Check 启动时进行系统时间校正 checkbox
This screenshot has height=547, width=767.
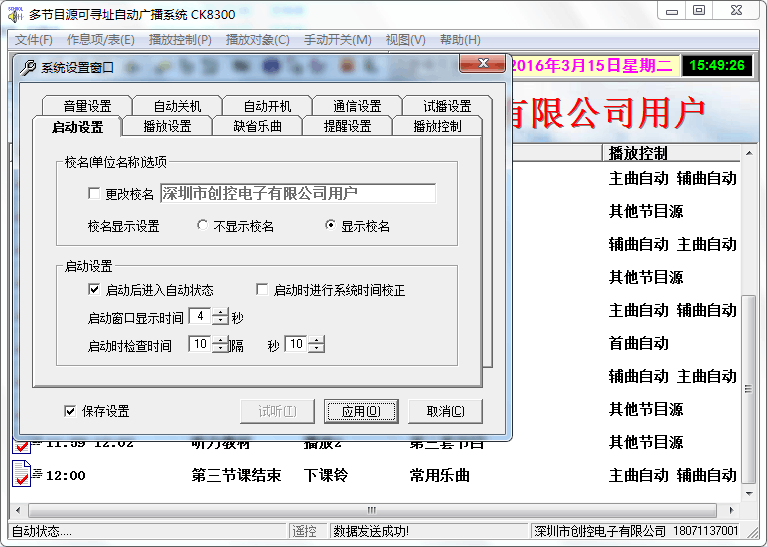(x=262, y=289)
